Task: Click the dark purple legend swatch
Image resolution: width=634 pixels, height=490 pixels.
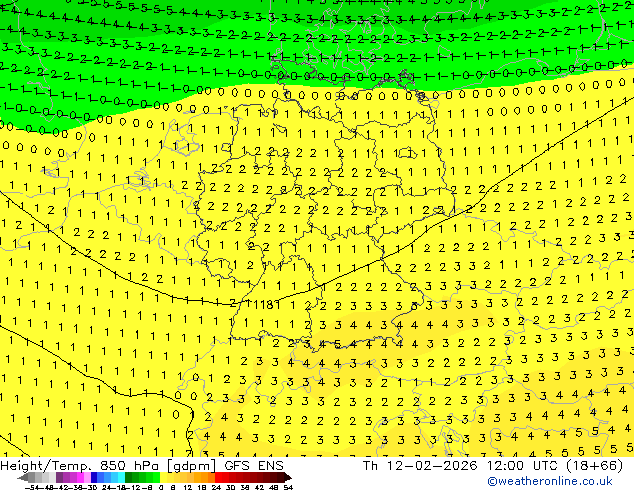Action: pyautogui.click(x=59, y=478)
